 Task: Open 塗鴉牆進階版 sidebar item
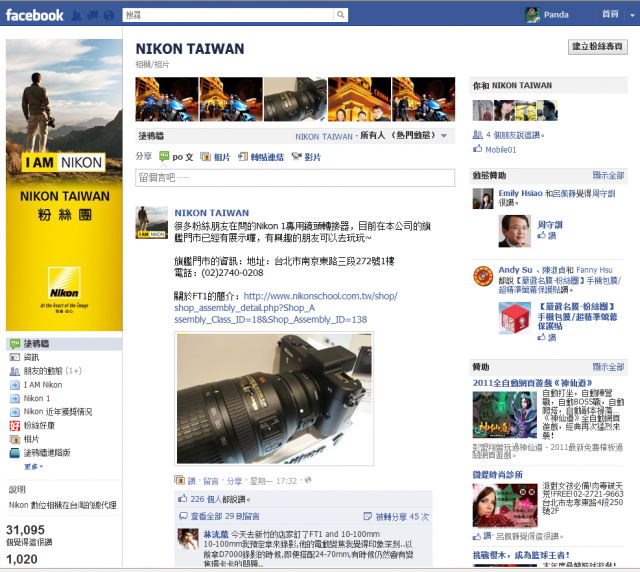[x=40, y=452]
